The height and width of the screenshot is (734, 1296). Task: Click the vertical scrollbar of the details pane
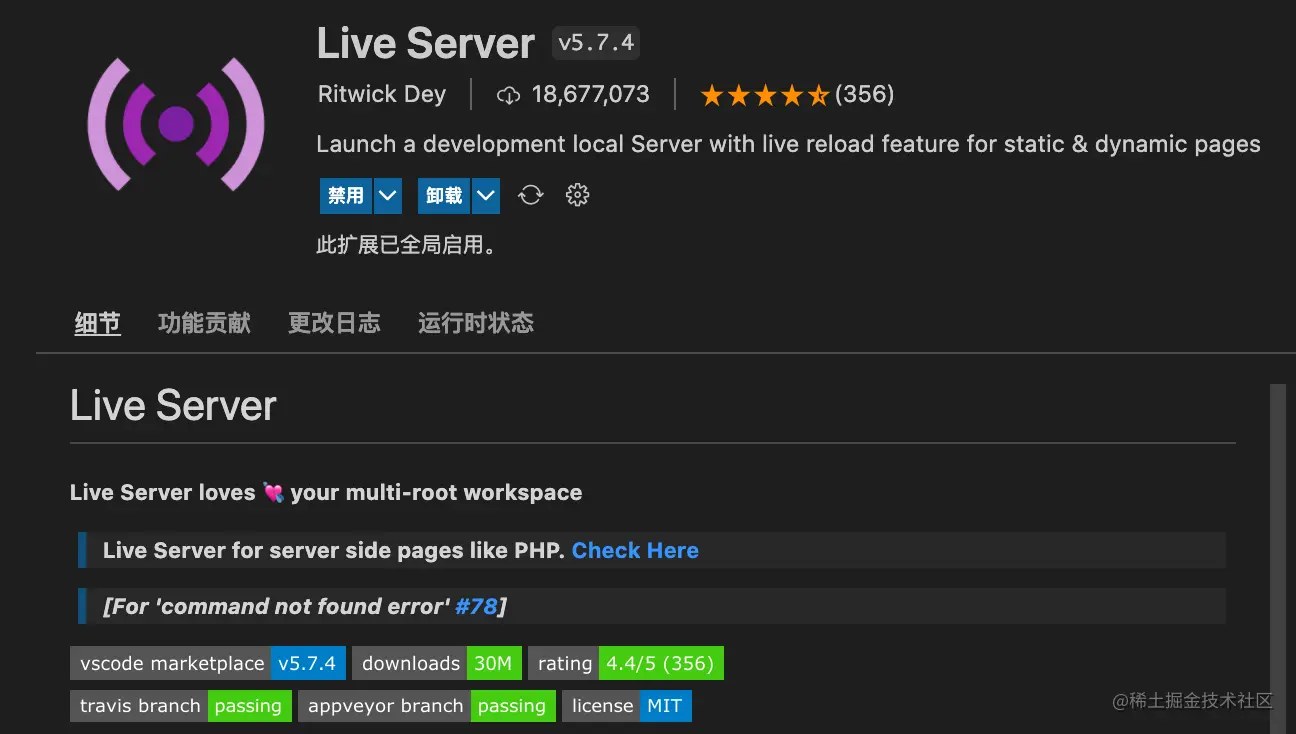[x=1277, y=558]
